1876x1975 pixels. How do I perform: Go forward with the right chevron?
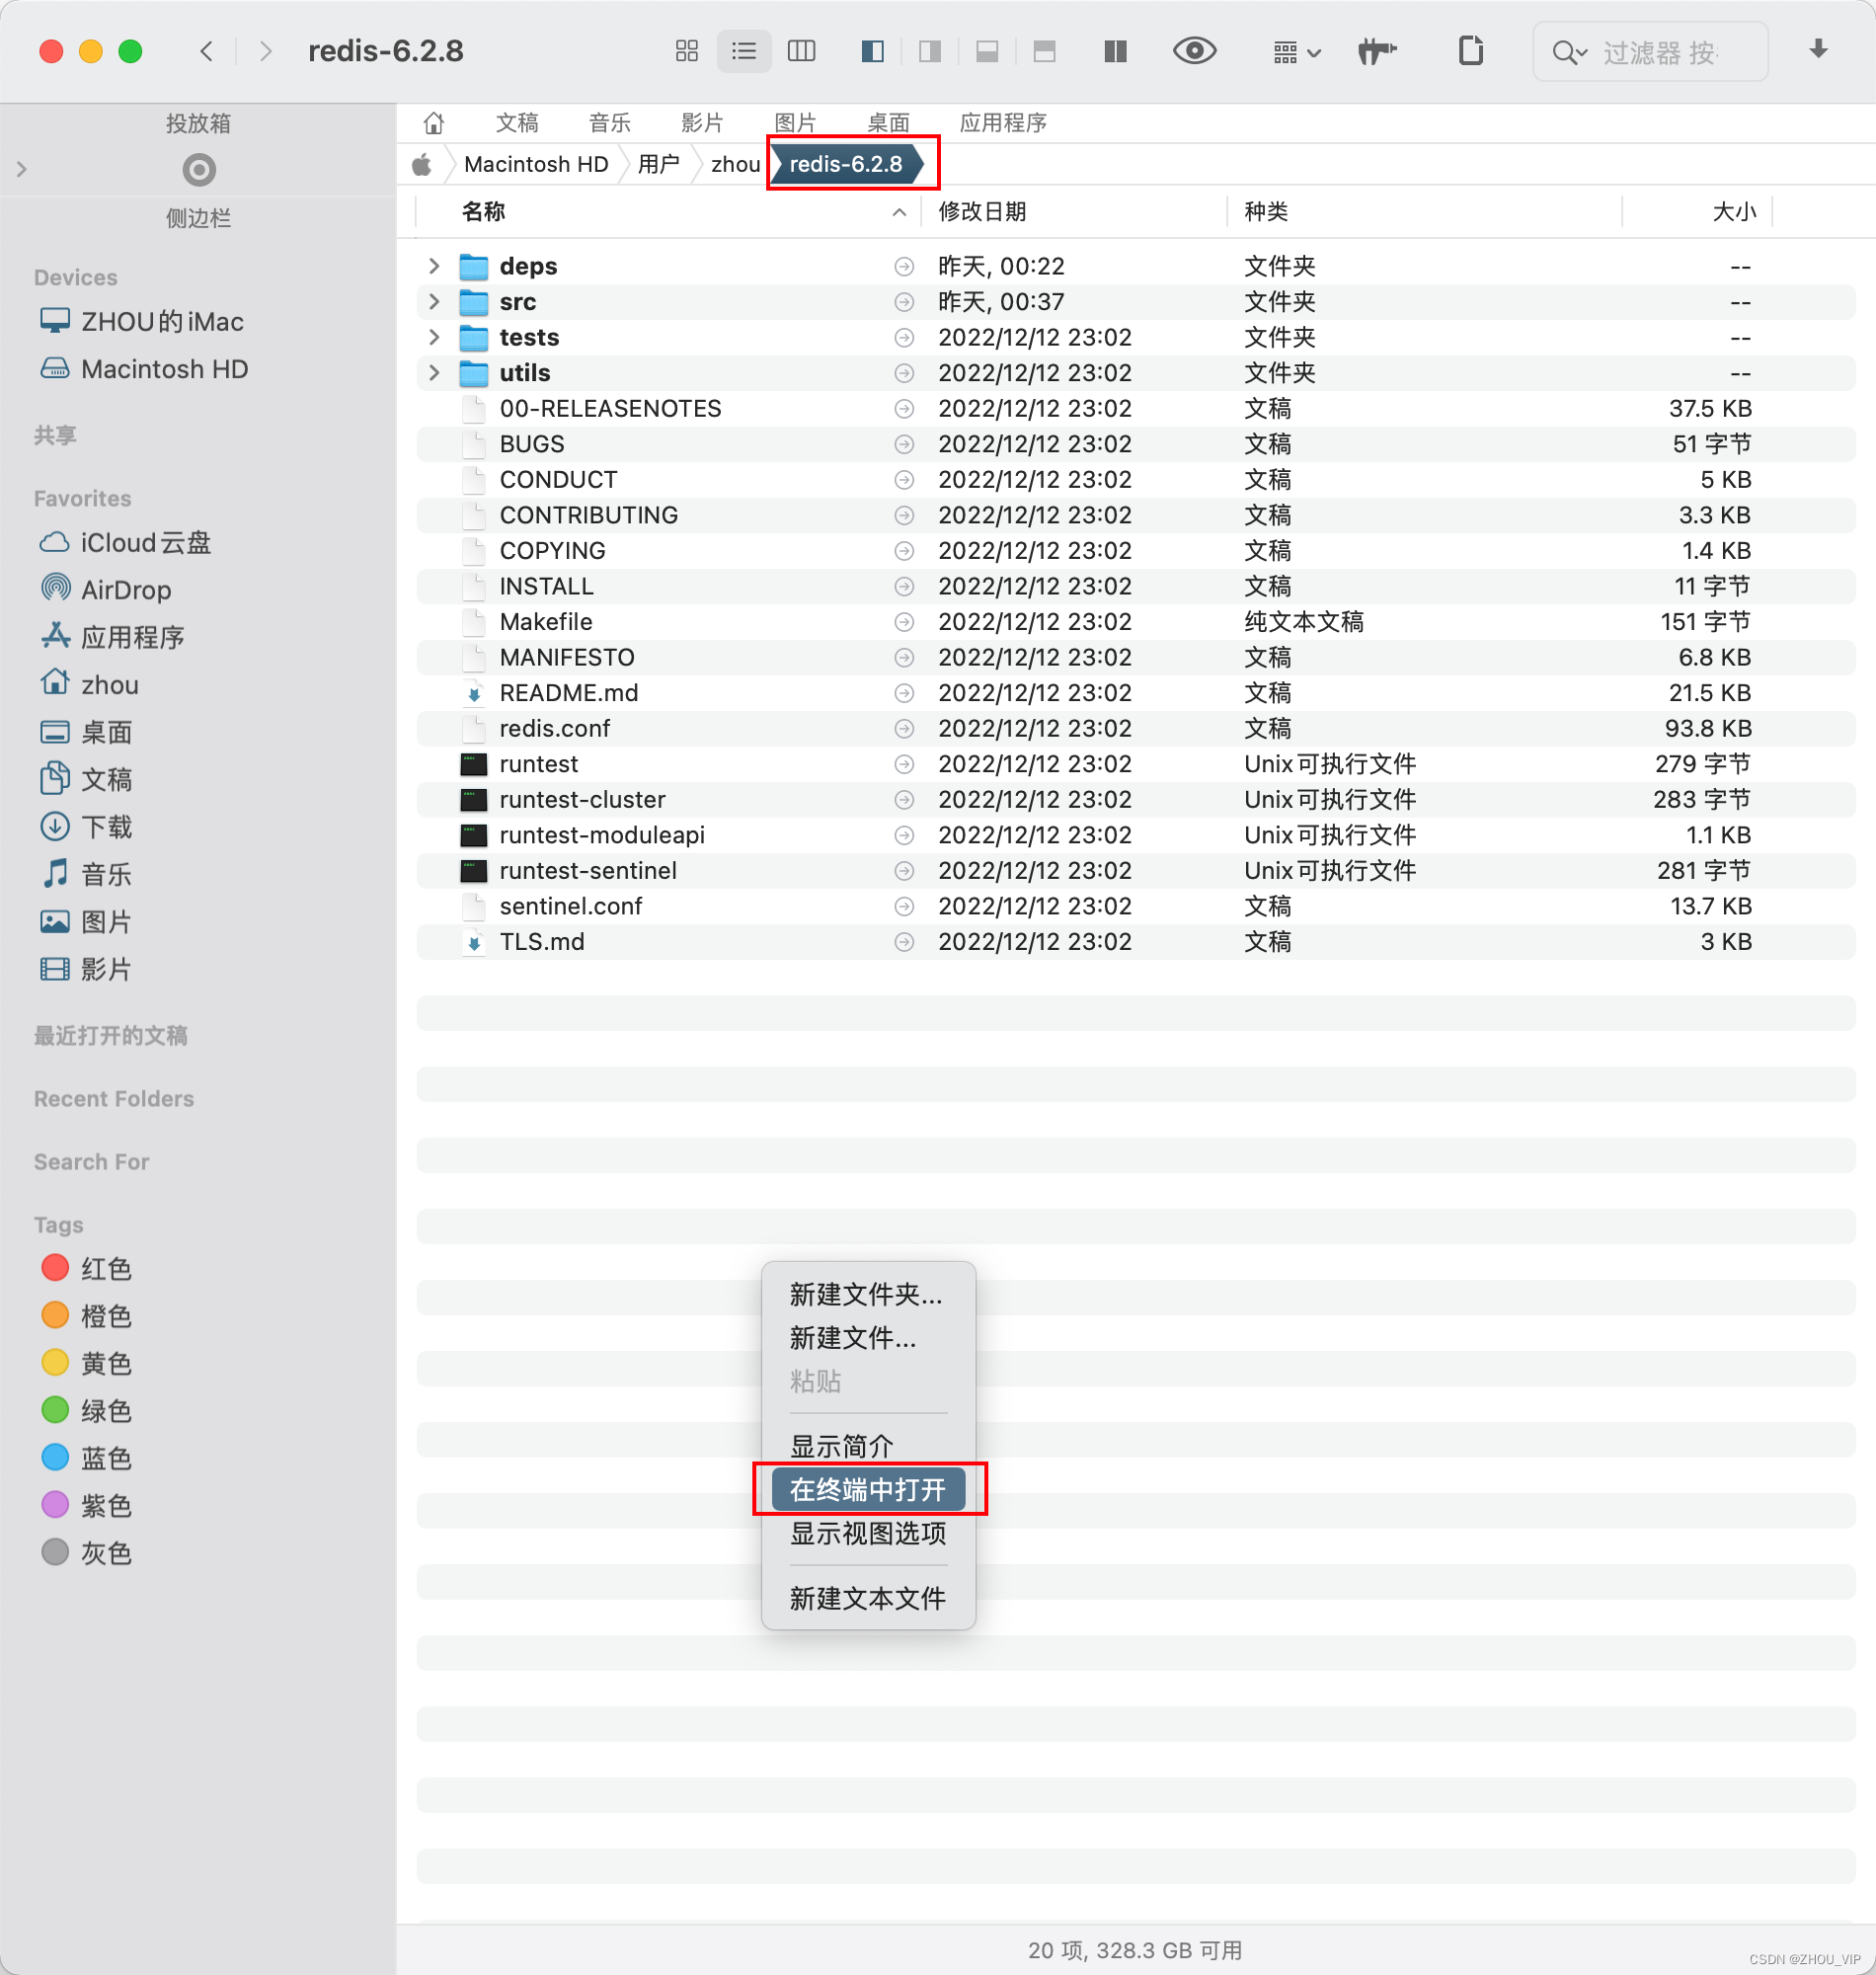pyautogui.click(x=265, y=51)
